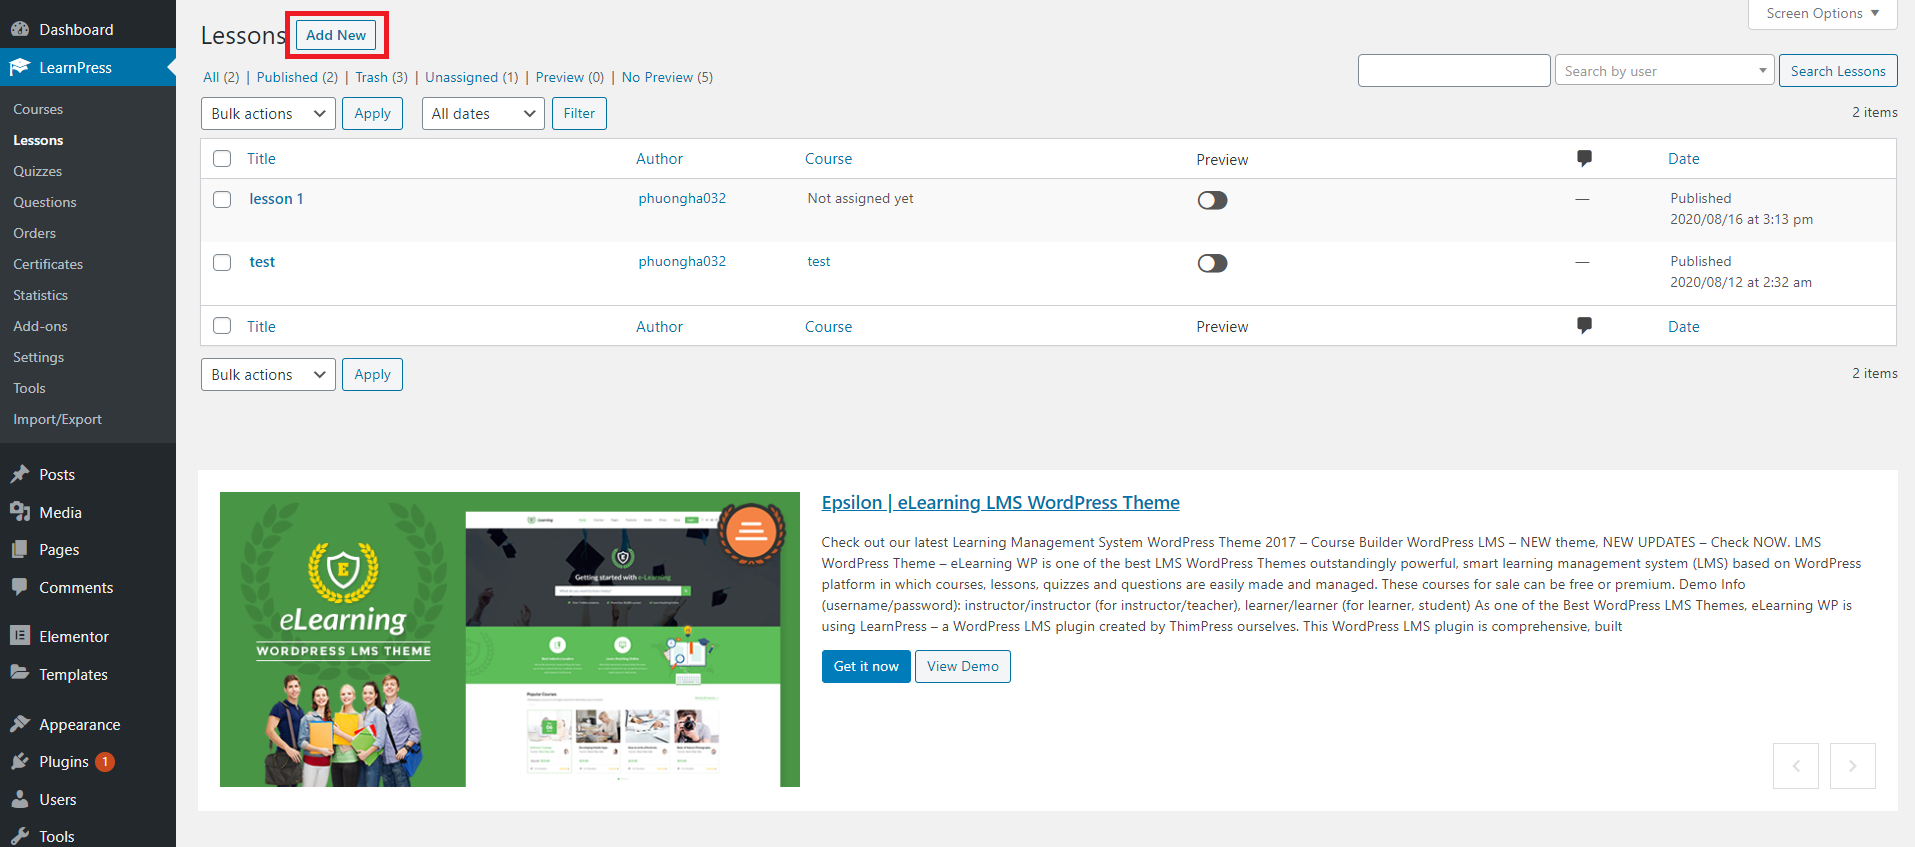Open Add-ons in LearnPress submenu
Image resolution: width=1915 pixels, height=847 pixels.
coord(41,326)
